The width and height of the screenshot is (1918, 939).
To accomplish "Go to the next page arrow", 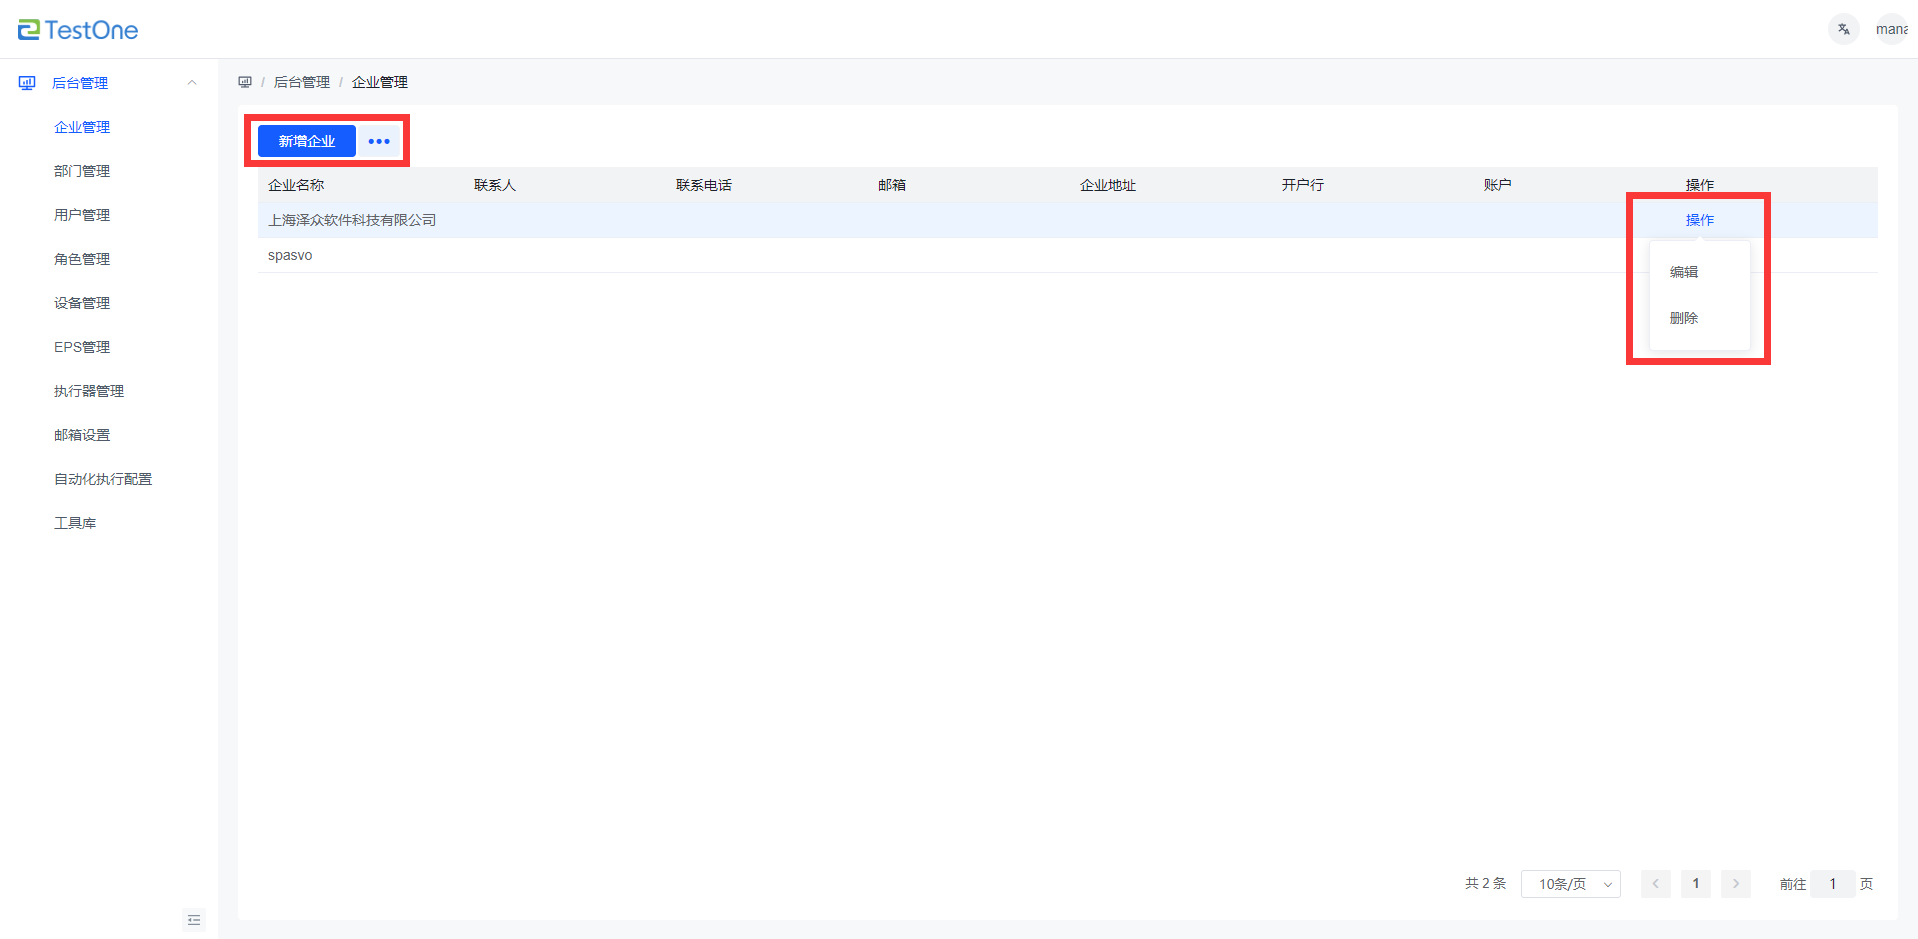I will pos(1736,884).
